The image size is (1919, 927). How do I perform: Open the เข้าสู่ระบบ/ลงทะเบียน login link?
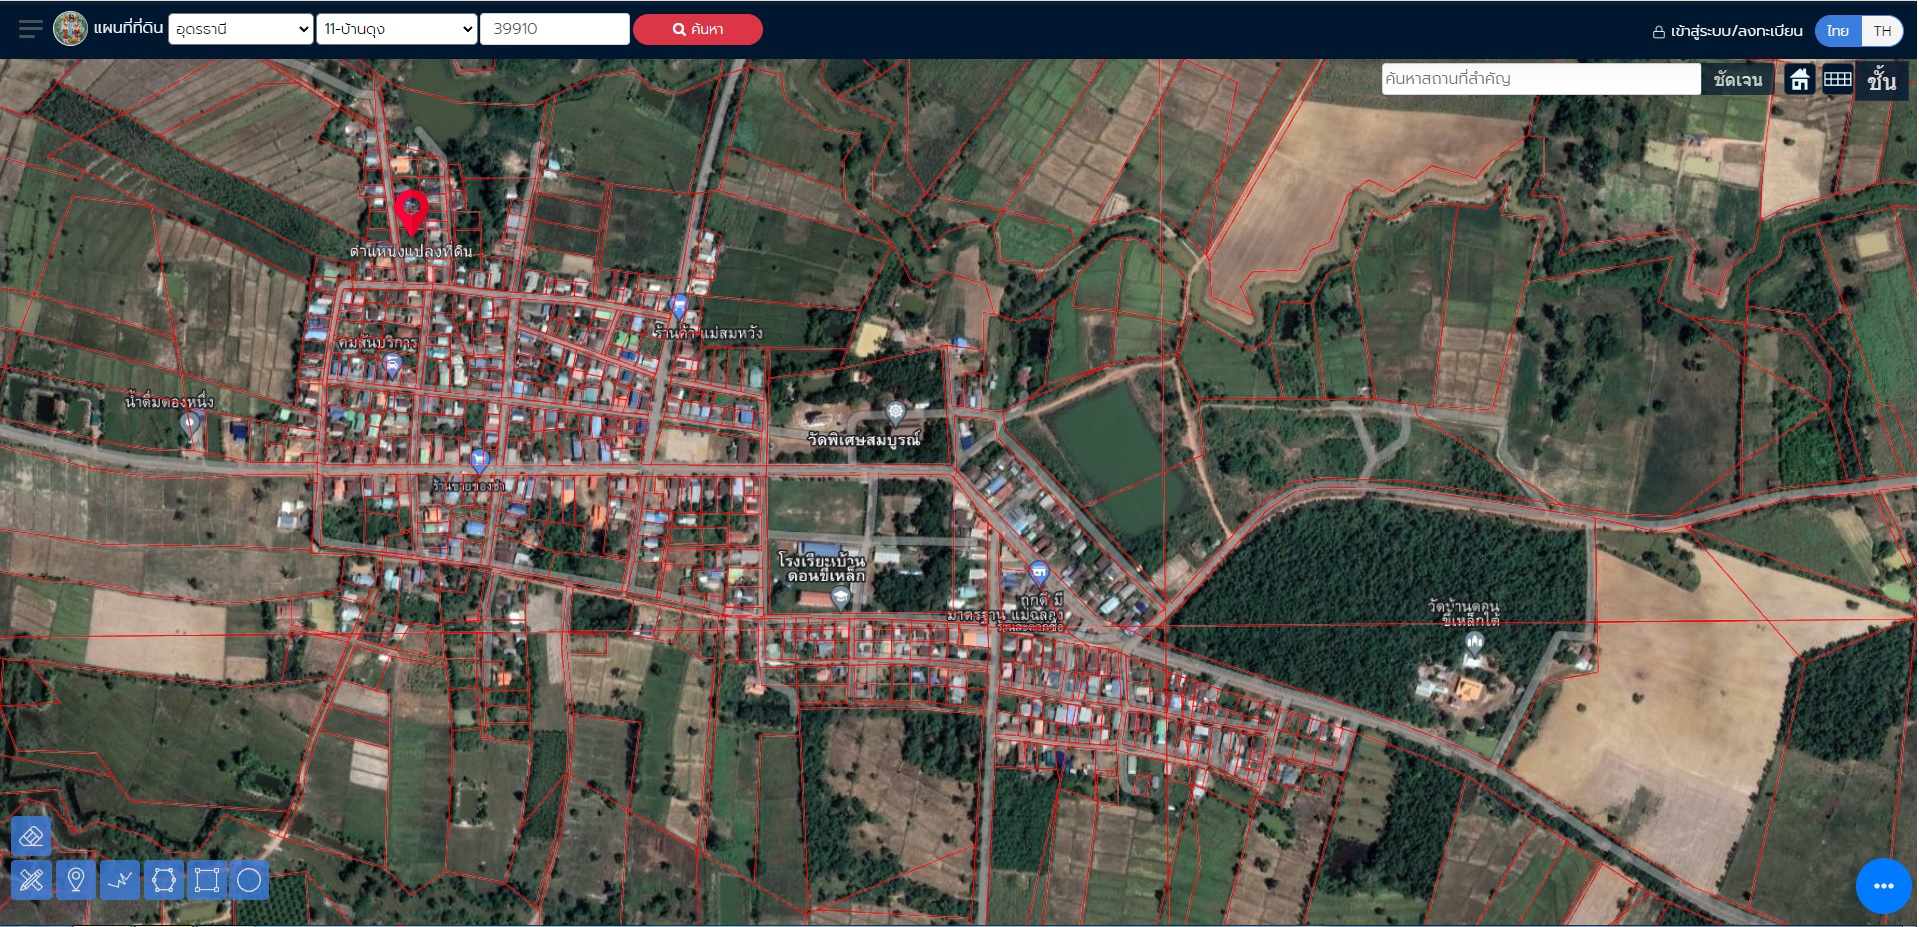pos(1727,31)
